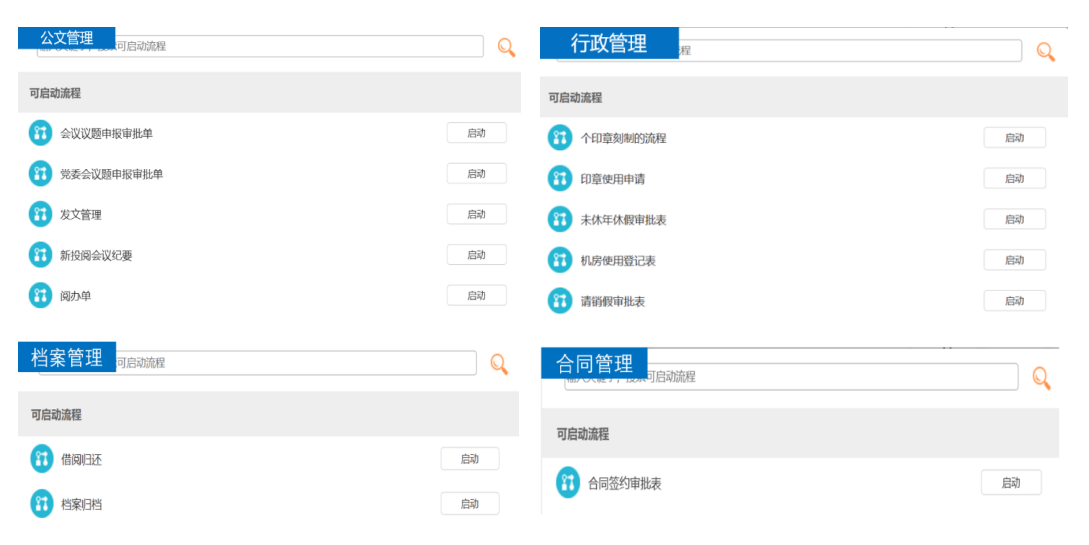Image resolution: width=1089 pixels, height=545 pixels.
Task: Click the 请销假审批表 row label
Action: (613, 301)
